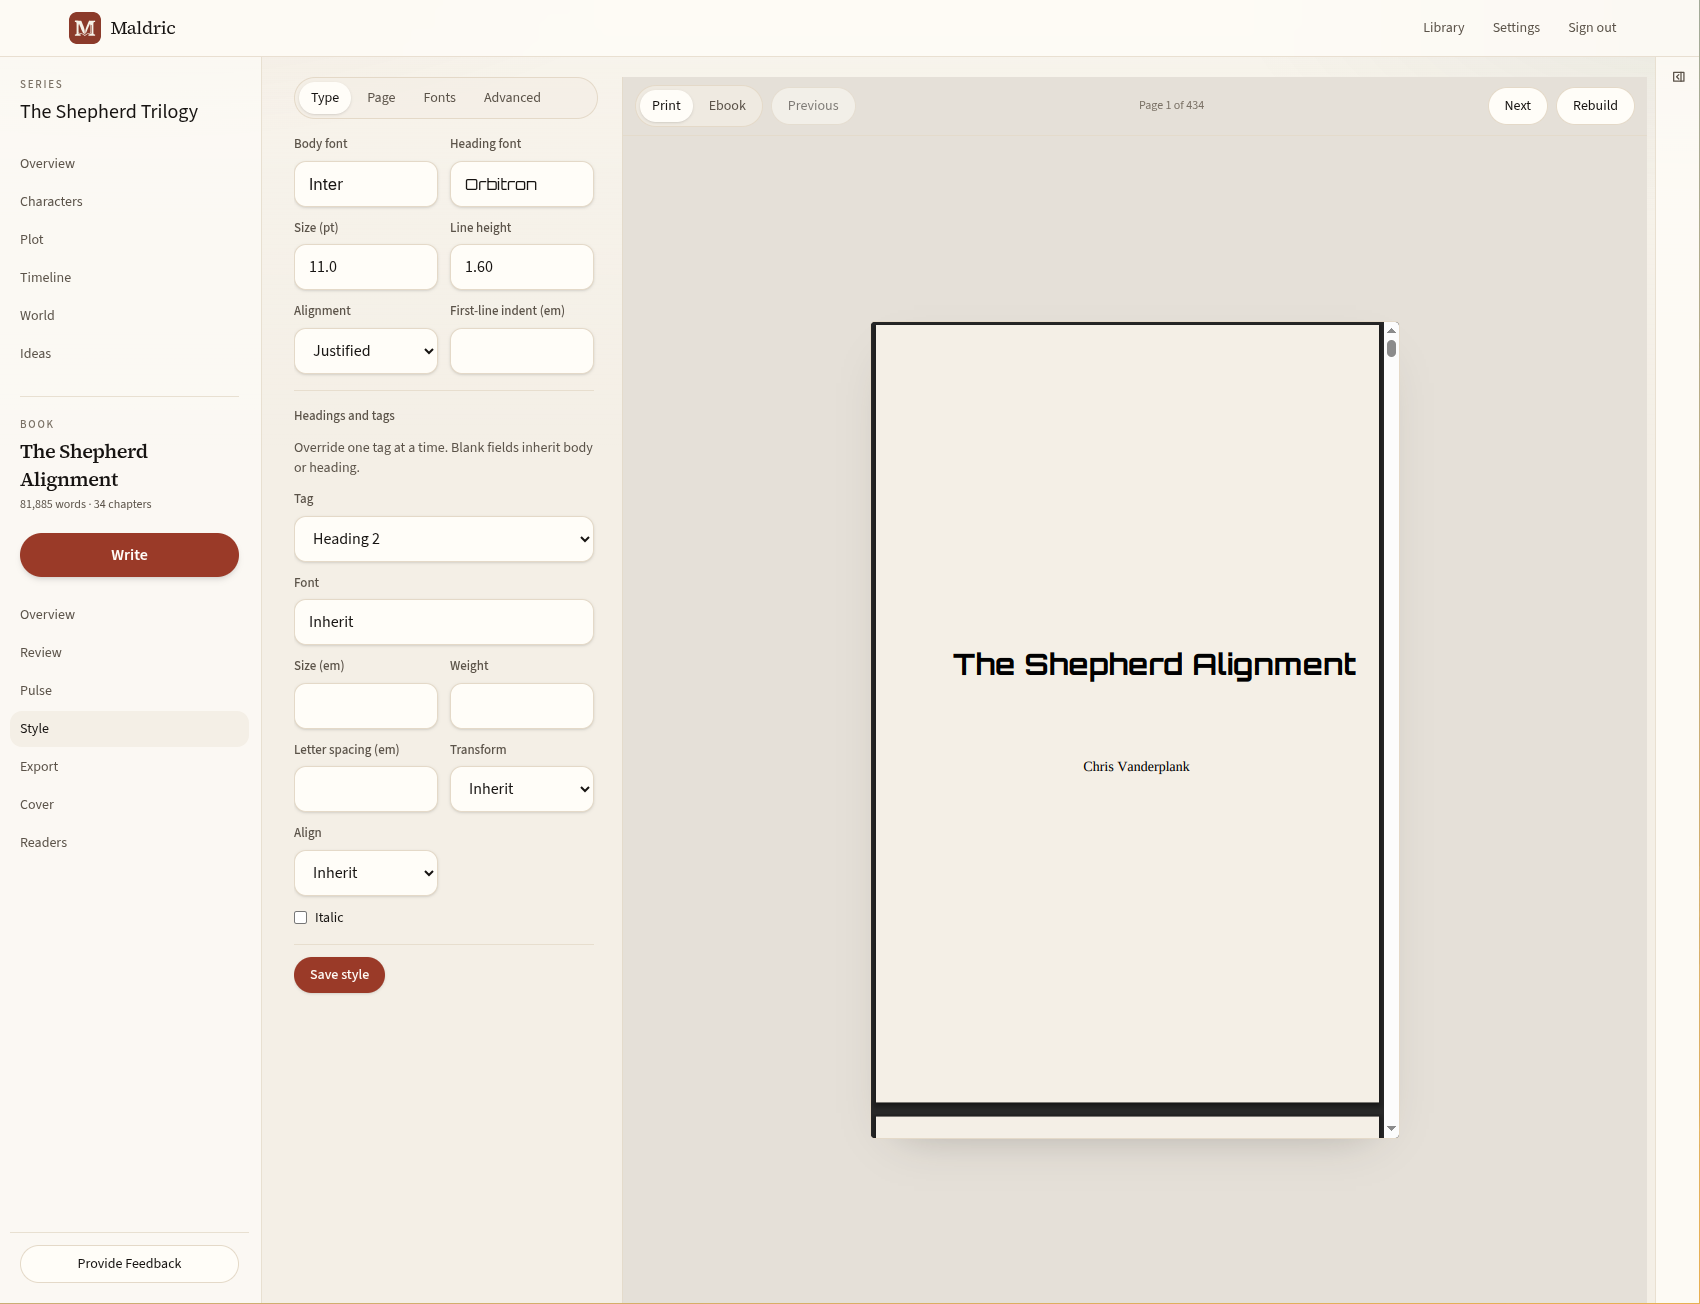Click the Line height field

(x=522, y=267)
